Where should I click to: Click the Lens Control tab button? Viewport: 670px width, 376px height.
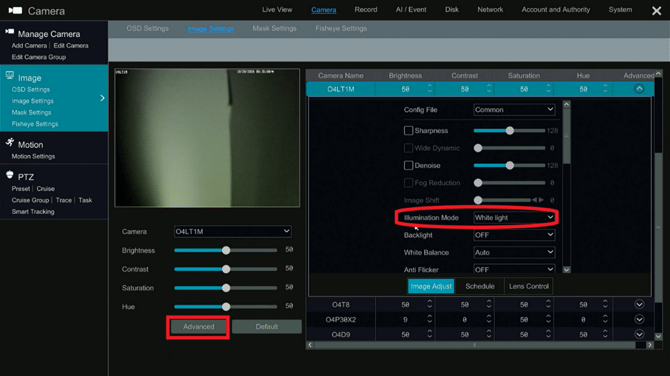click(x=529, y=286)
